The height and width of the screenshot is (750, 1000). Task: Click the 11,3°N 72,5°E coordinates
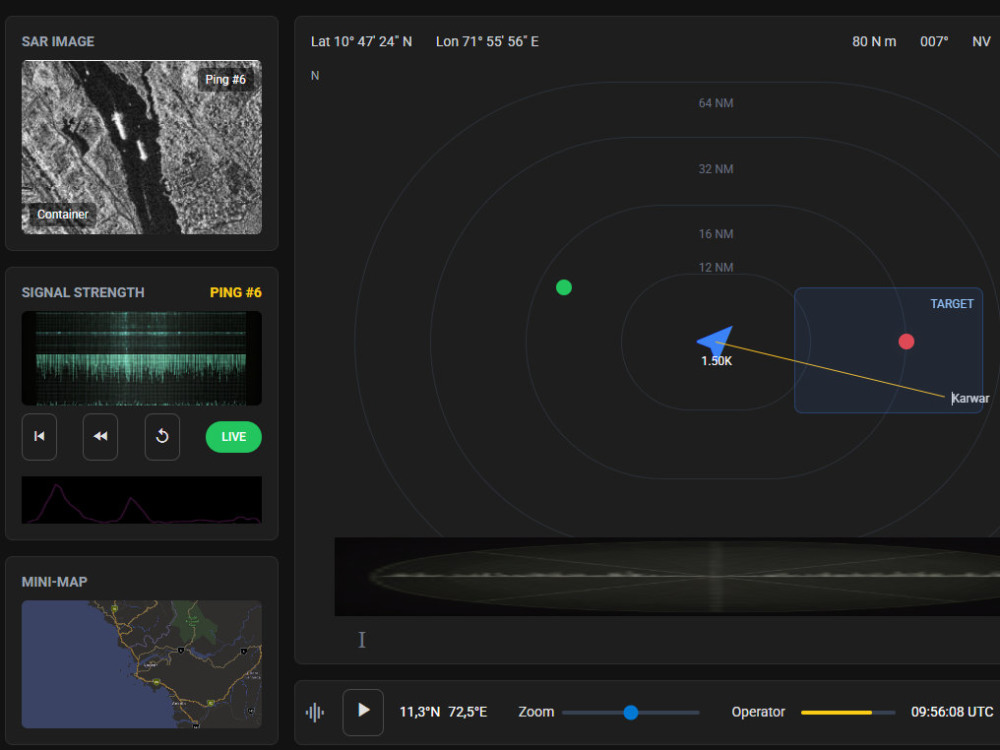(443, 712)
